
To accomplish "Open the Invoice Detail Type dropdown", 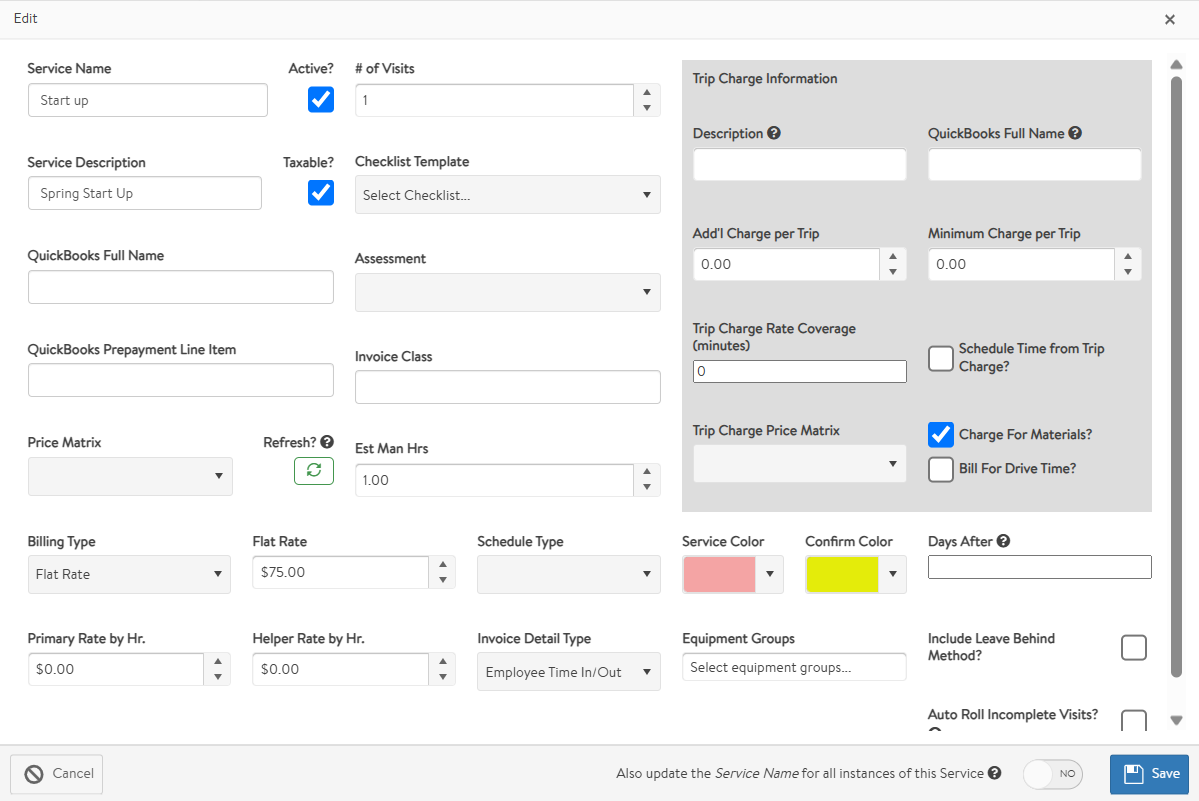I will (568, 672).
